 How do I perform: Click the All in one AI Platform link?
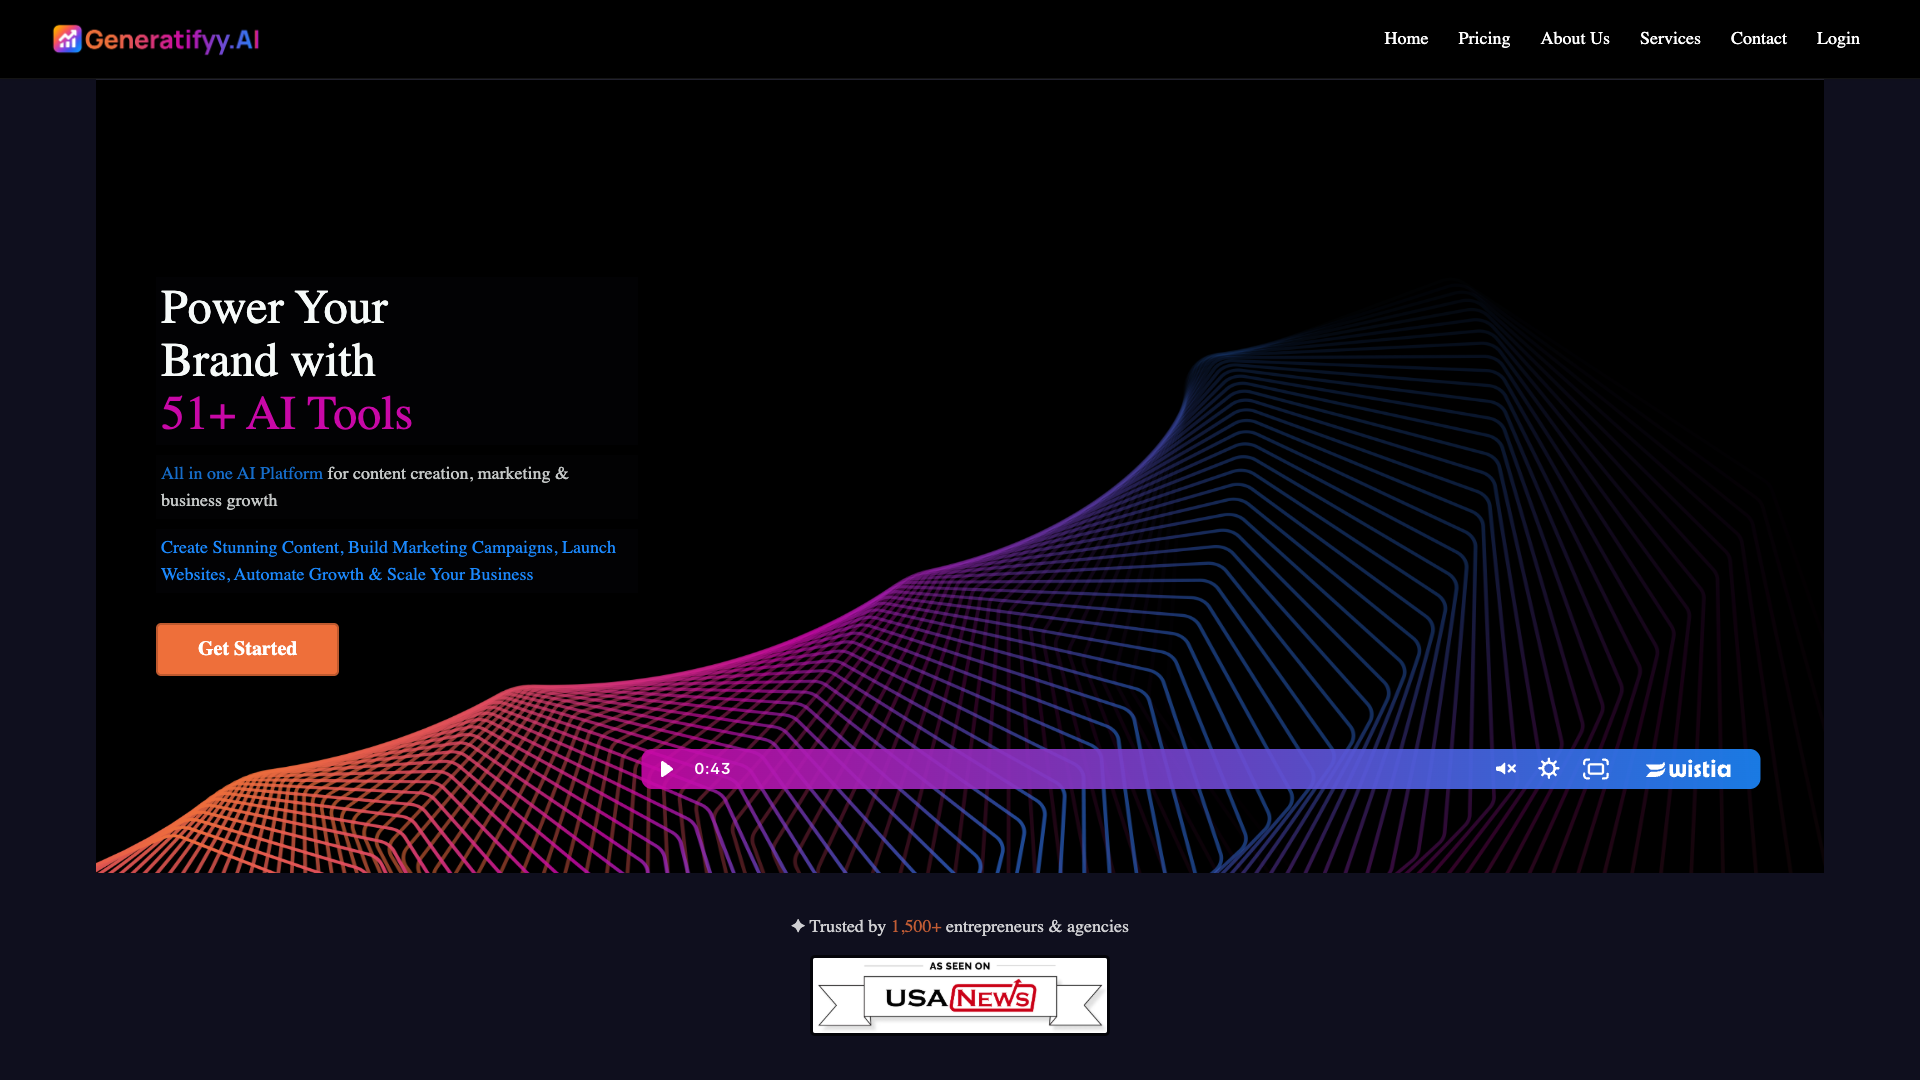click(242, 473)
